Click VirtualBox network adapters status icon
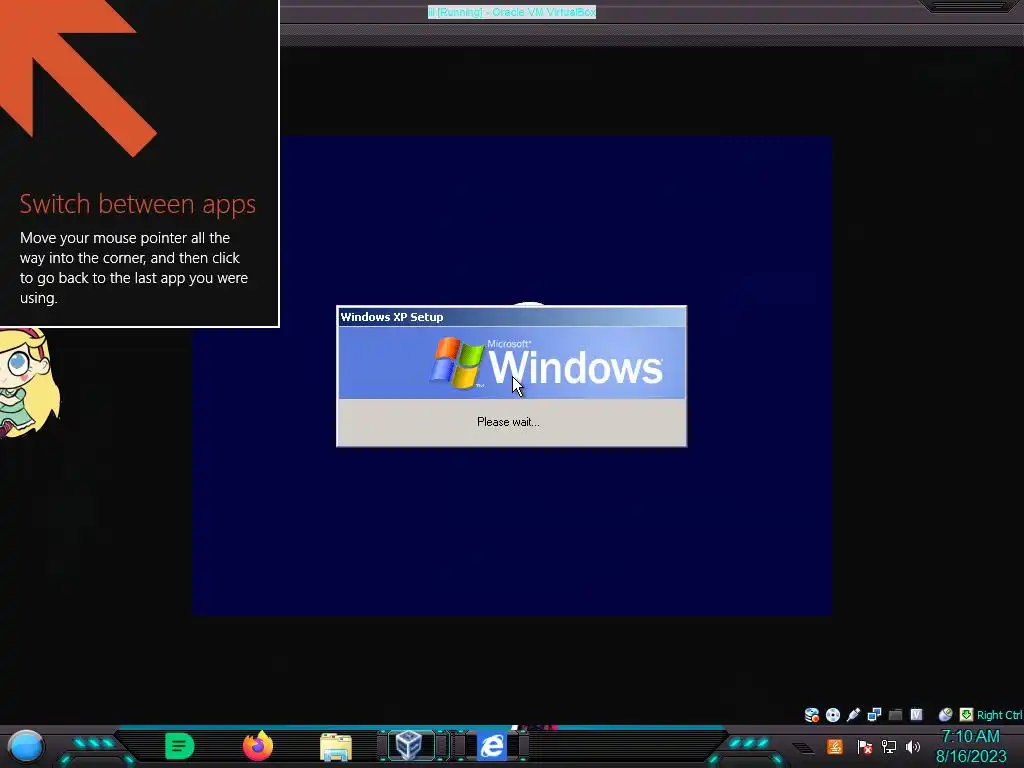 874,715
